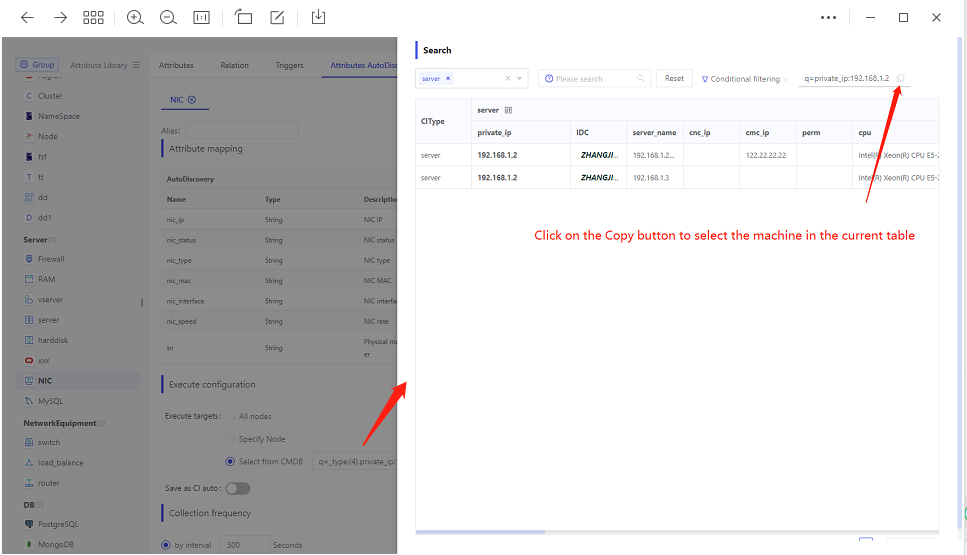Remove the server tag from the CIType selector
This screenshot has height=555, width=967.
point(448,78)
